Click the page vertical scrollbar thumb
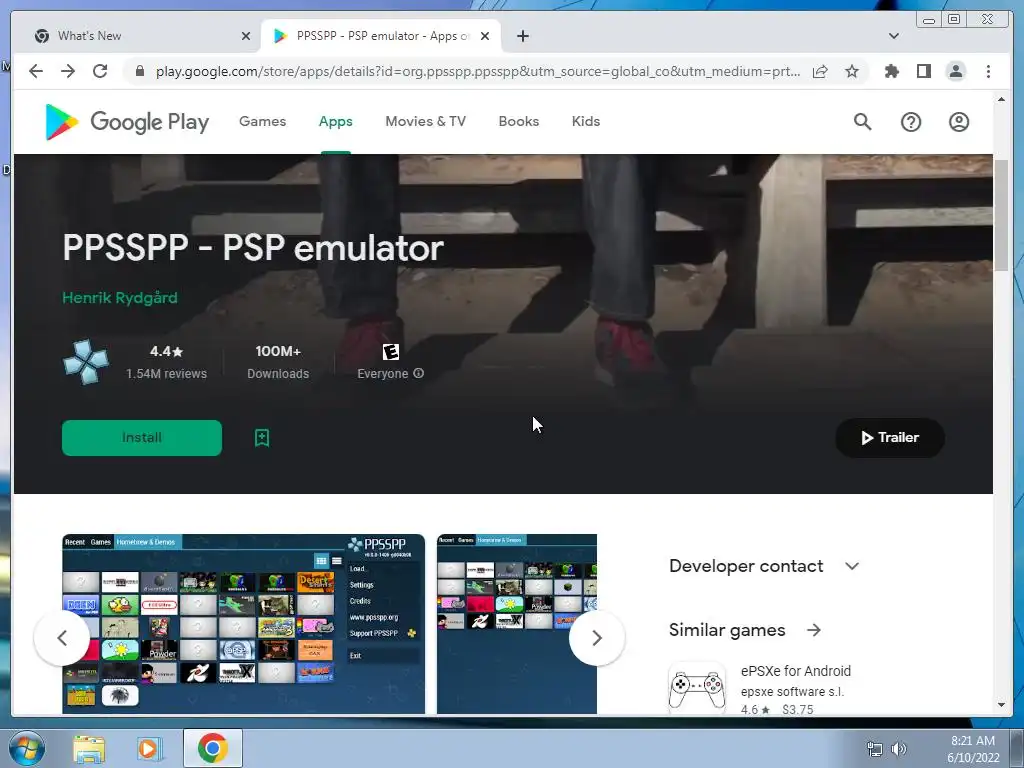The width and height of the screenshot is (1024, 768). pyautogui.click(x=1002, y=215)
